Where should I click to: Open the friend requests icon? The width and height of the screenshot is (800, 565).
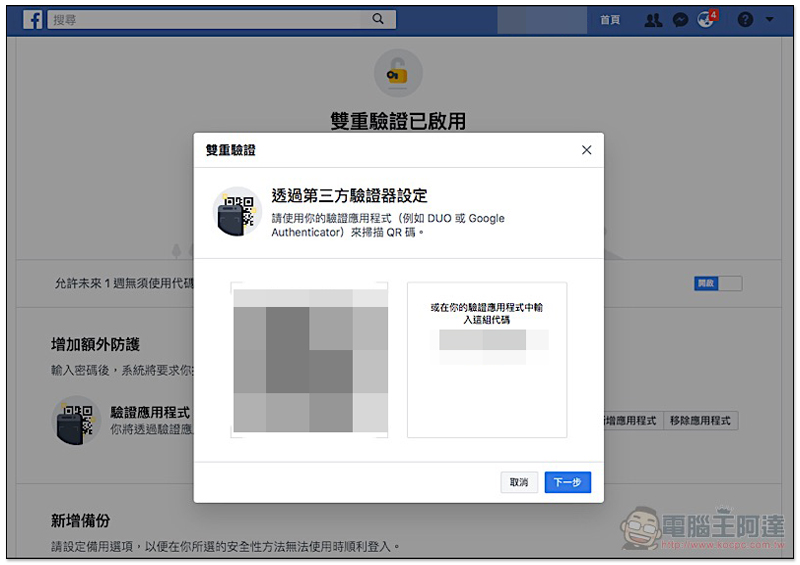tap(653, 20)
